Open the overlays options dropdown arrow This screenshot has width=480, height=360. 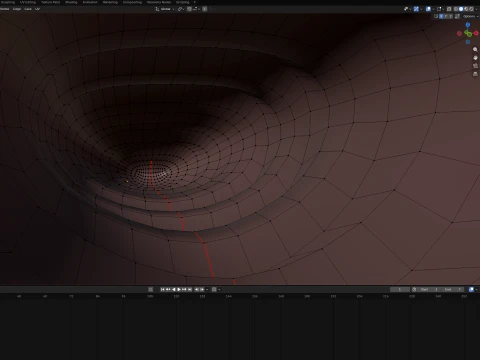(434, 9)
